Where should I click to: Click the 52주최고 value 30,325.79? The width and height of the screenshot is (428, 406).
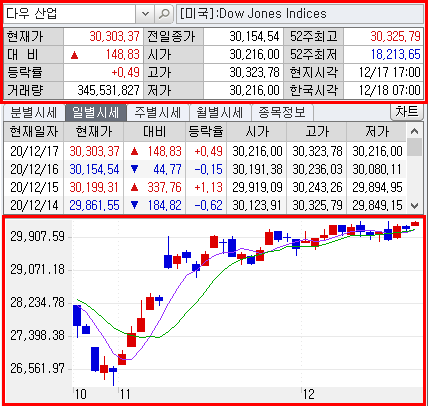pos(395,36)
